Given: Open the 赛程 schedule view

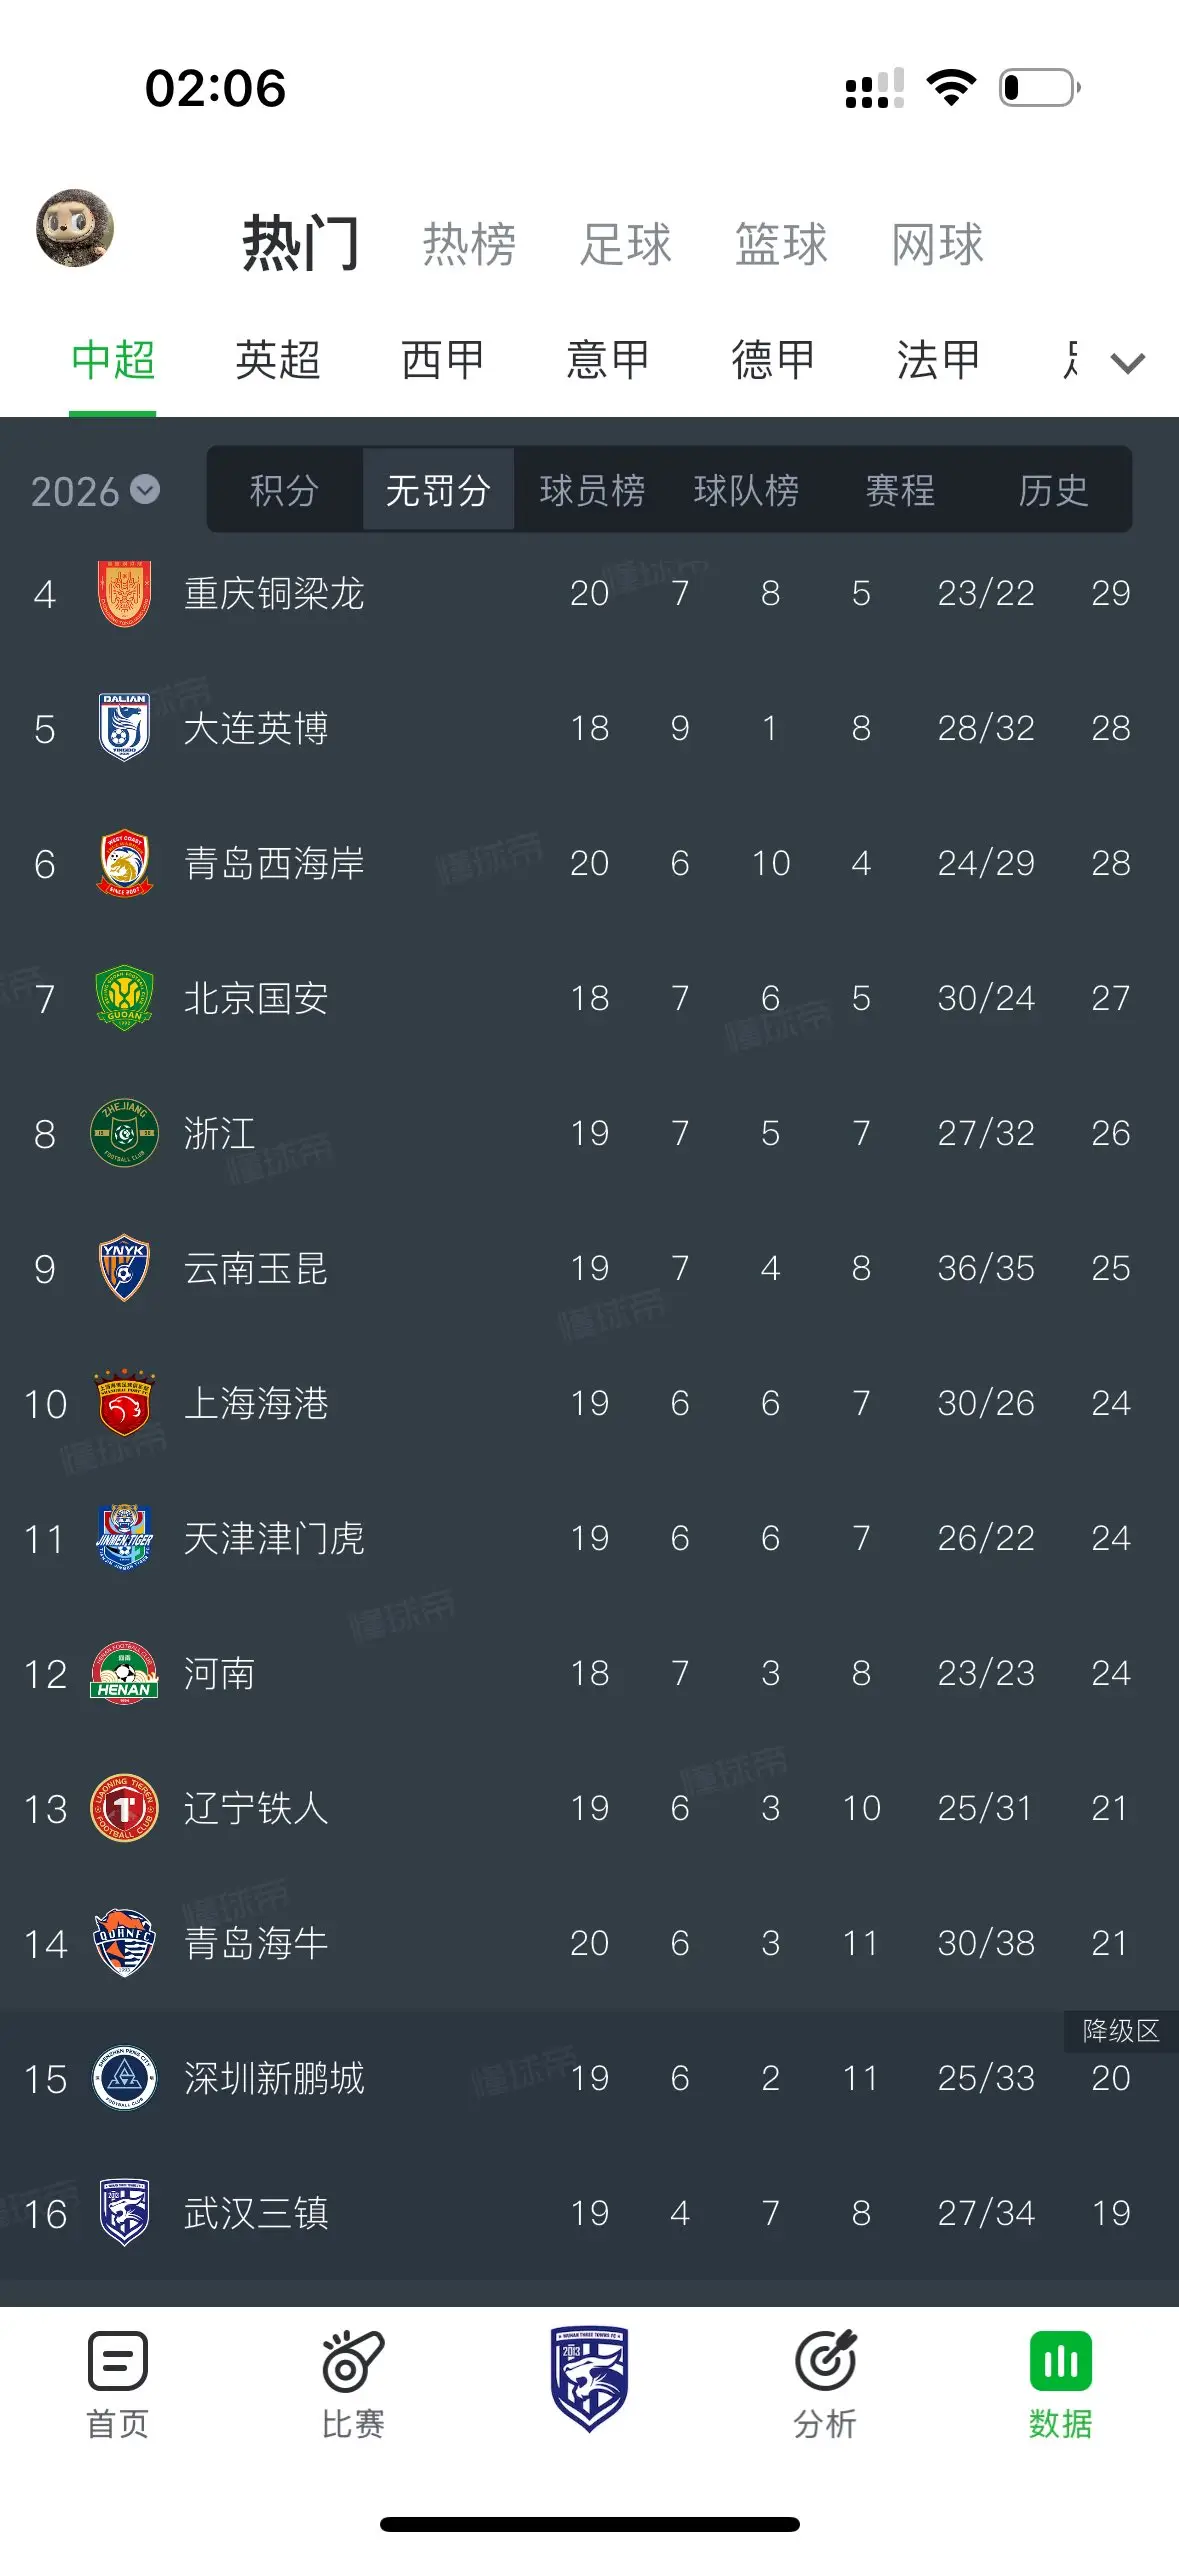Looking at the screenshot, I should coord(900,490).
